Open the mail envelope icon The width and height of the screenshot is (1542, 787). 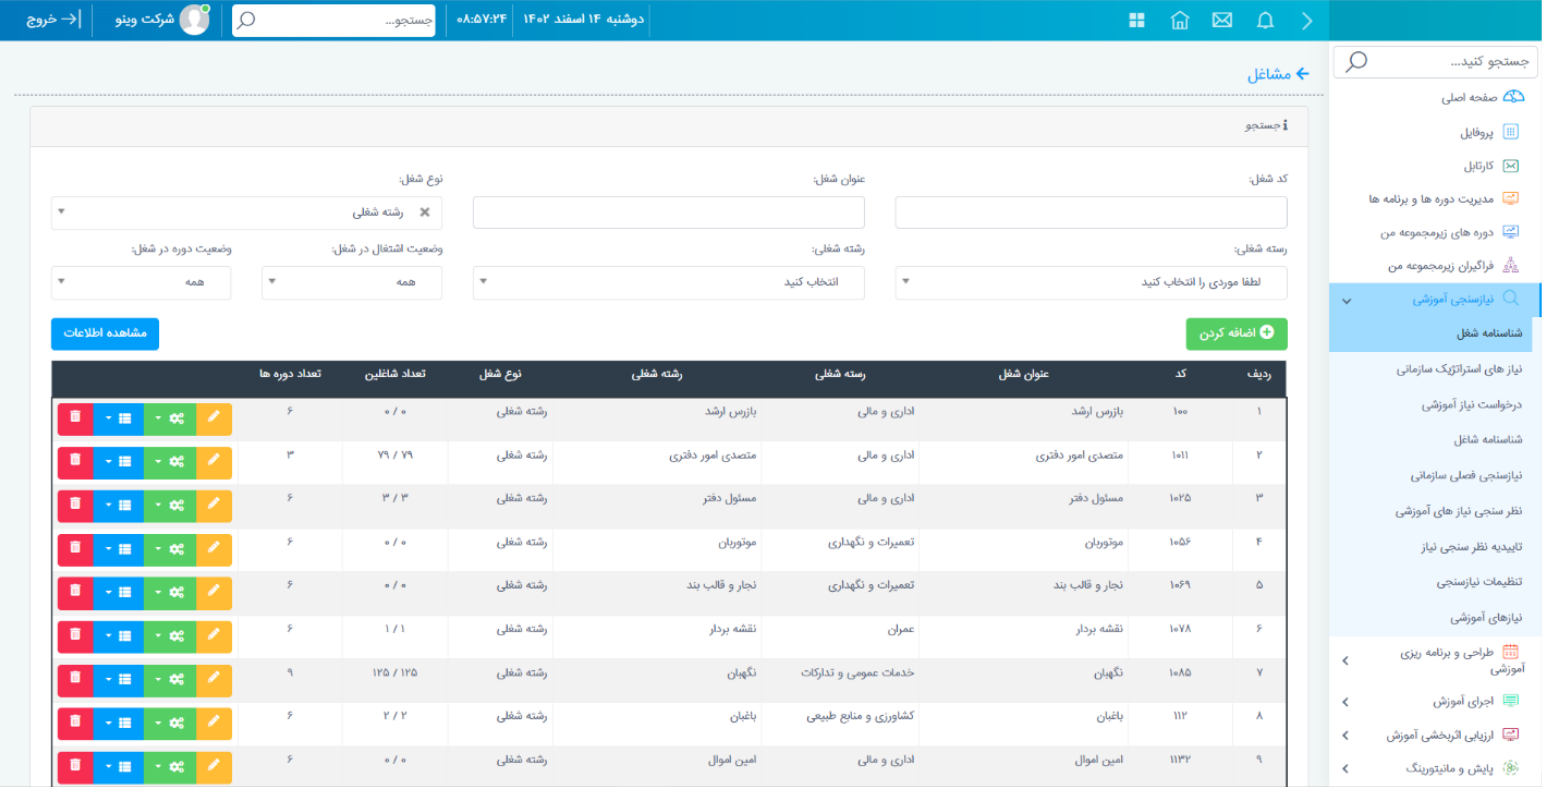pos(1222,20)
